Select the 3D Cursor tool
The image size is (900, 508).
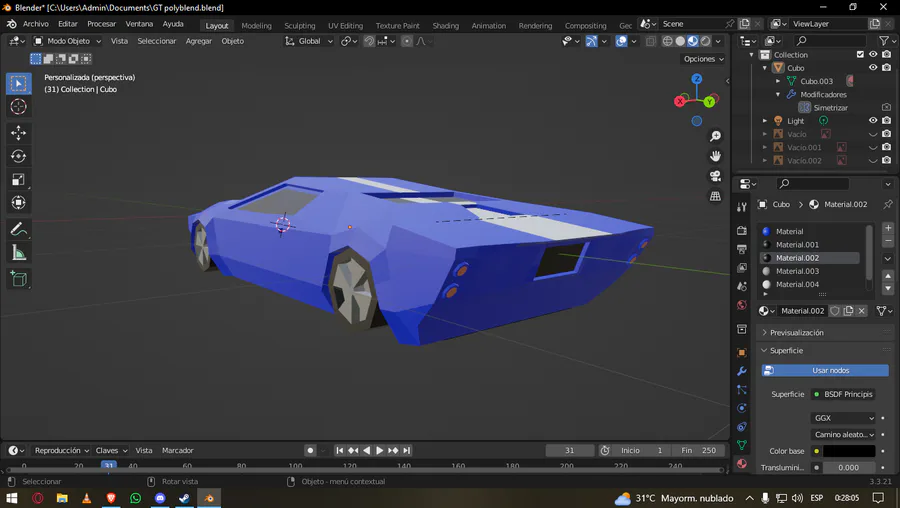[x=18, y=107]
